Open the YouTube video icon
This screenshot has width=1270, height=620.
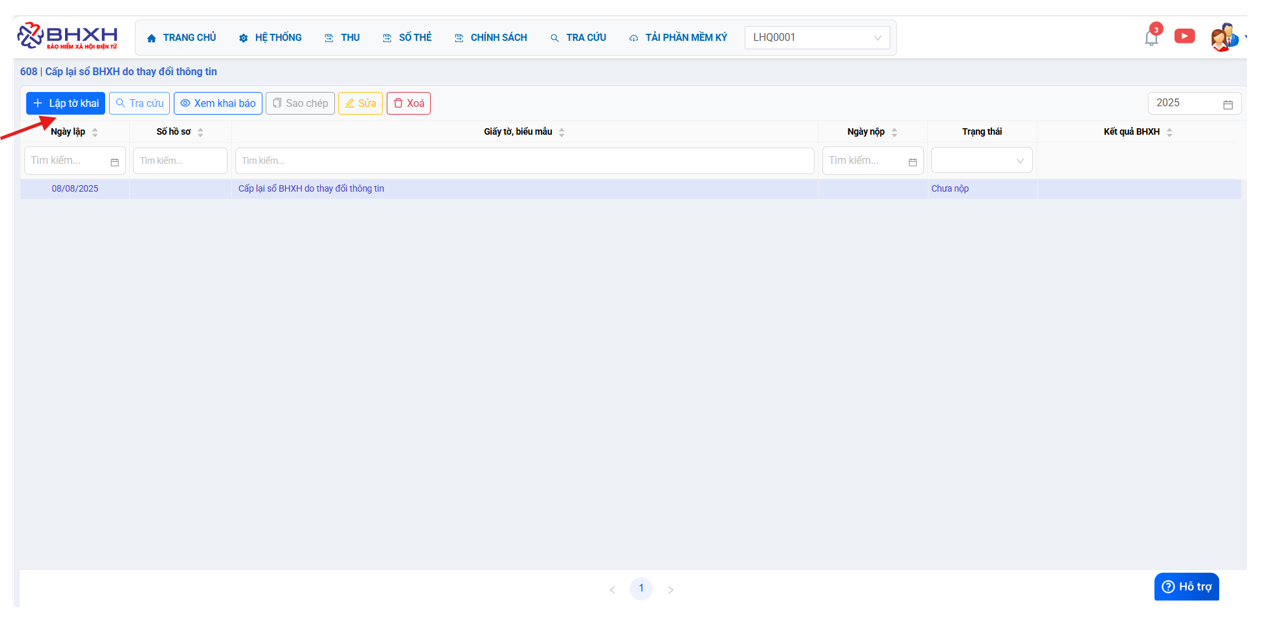[x=1184, y=36]
